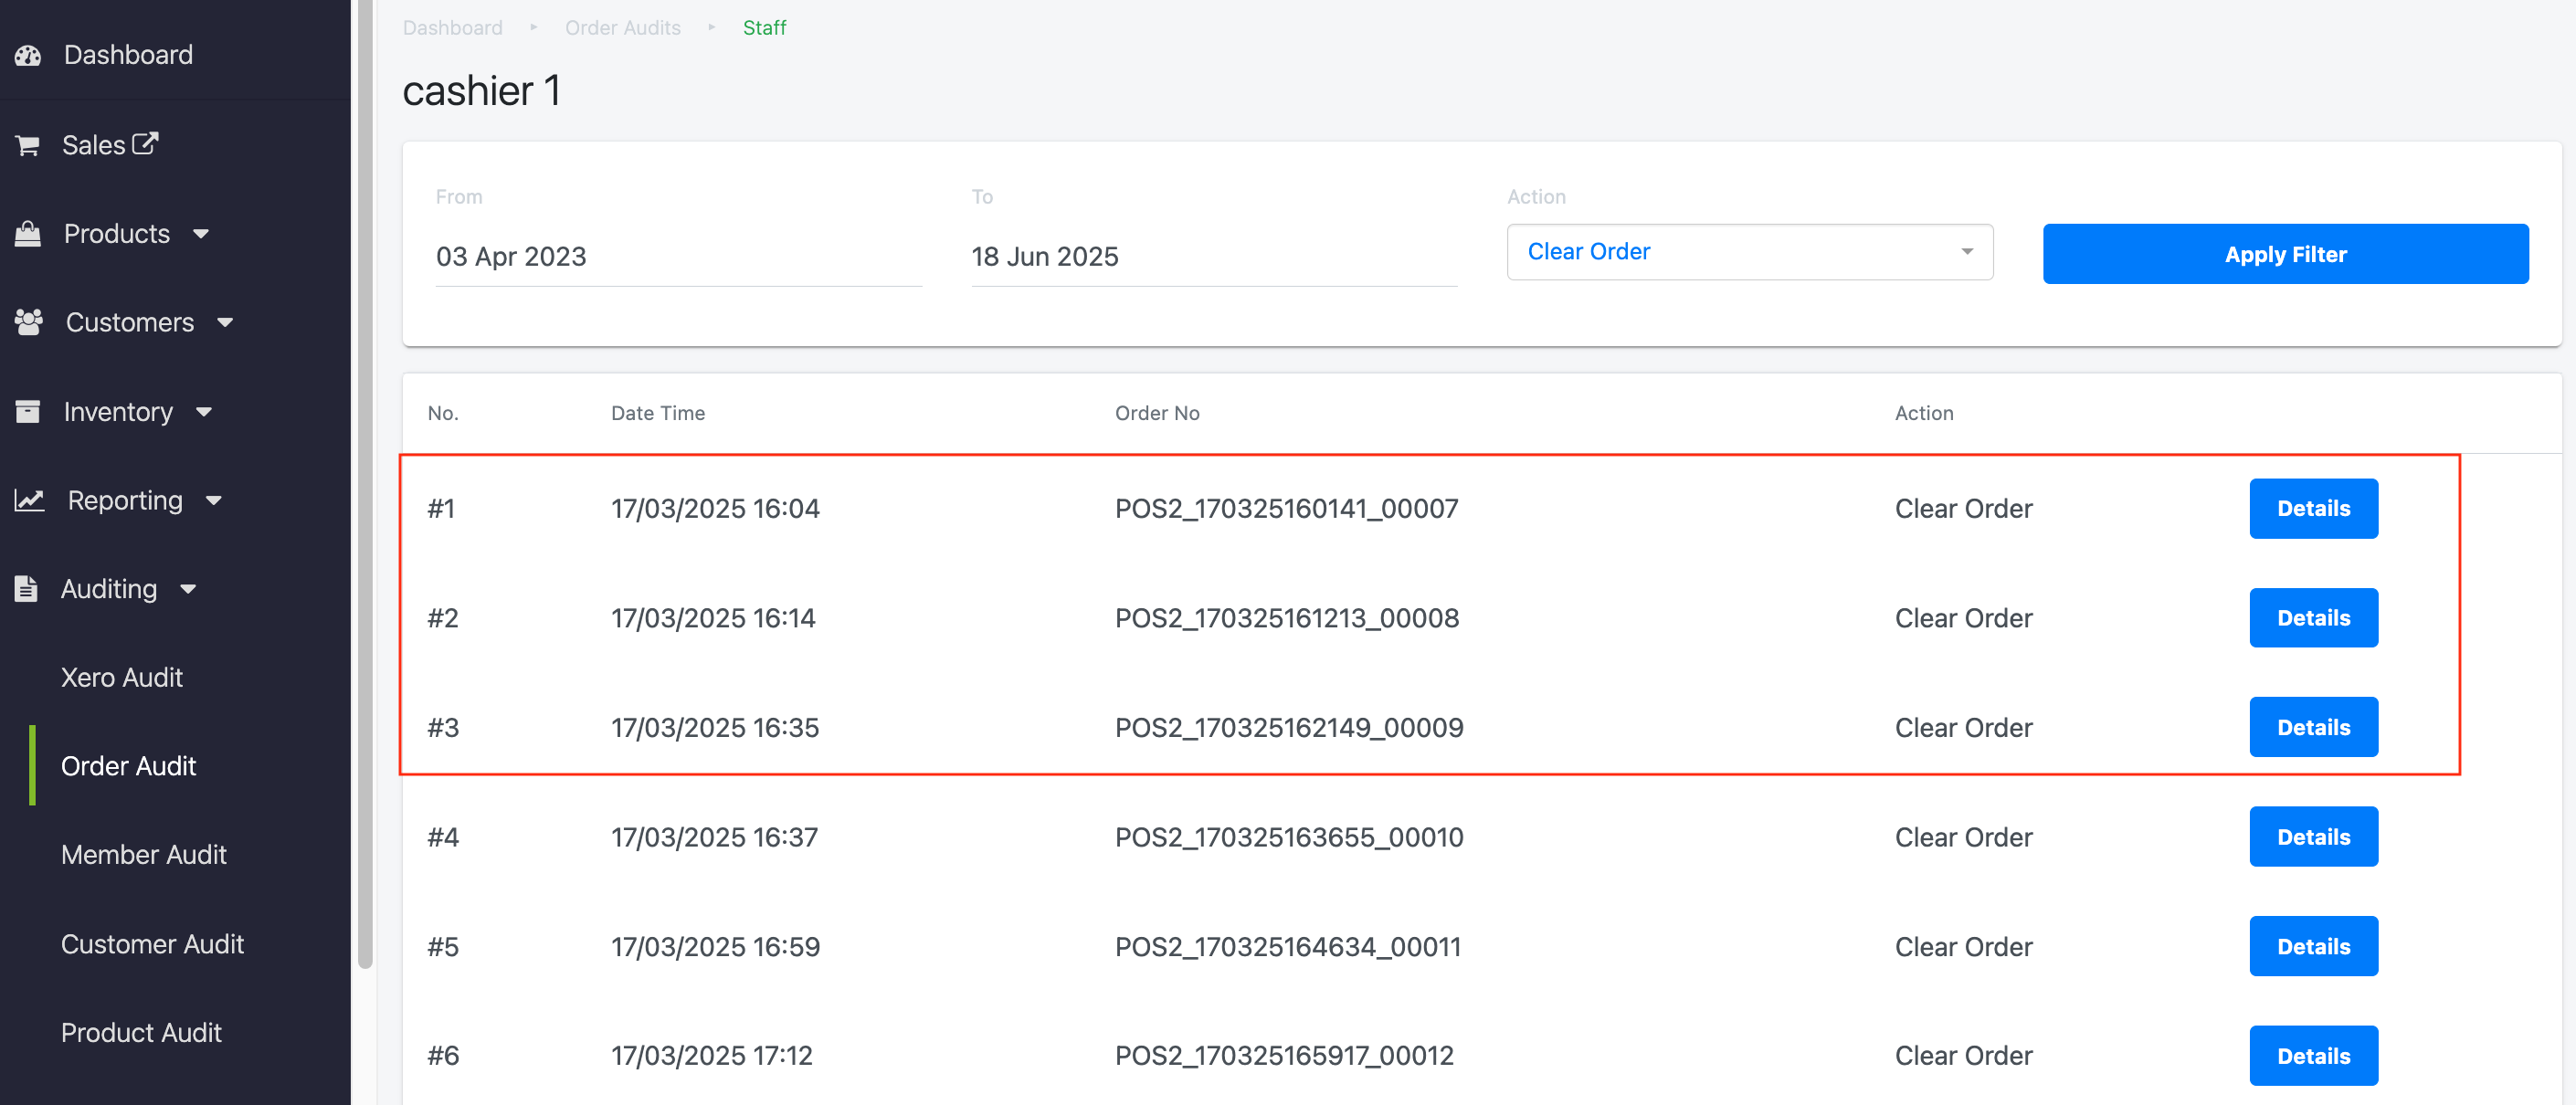Image resolution: width=2576 pixels, height=1105 pixels.
Task: Expand the Customers submenu caret
Action: point(225,322)
